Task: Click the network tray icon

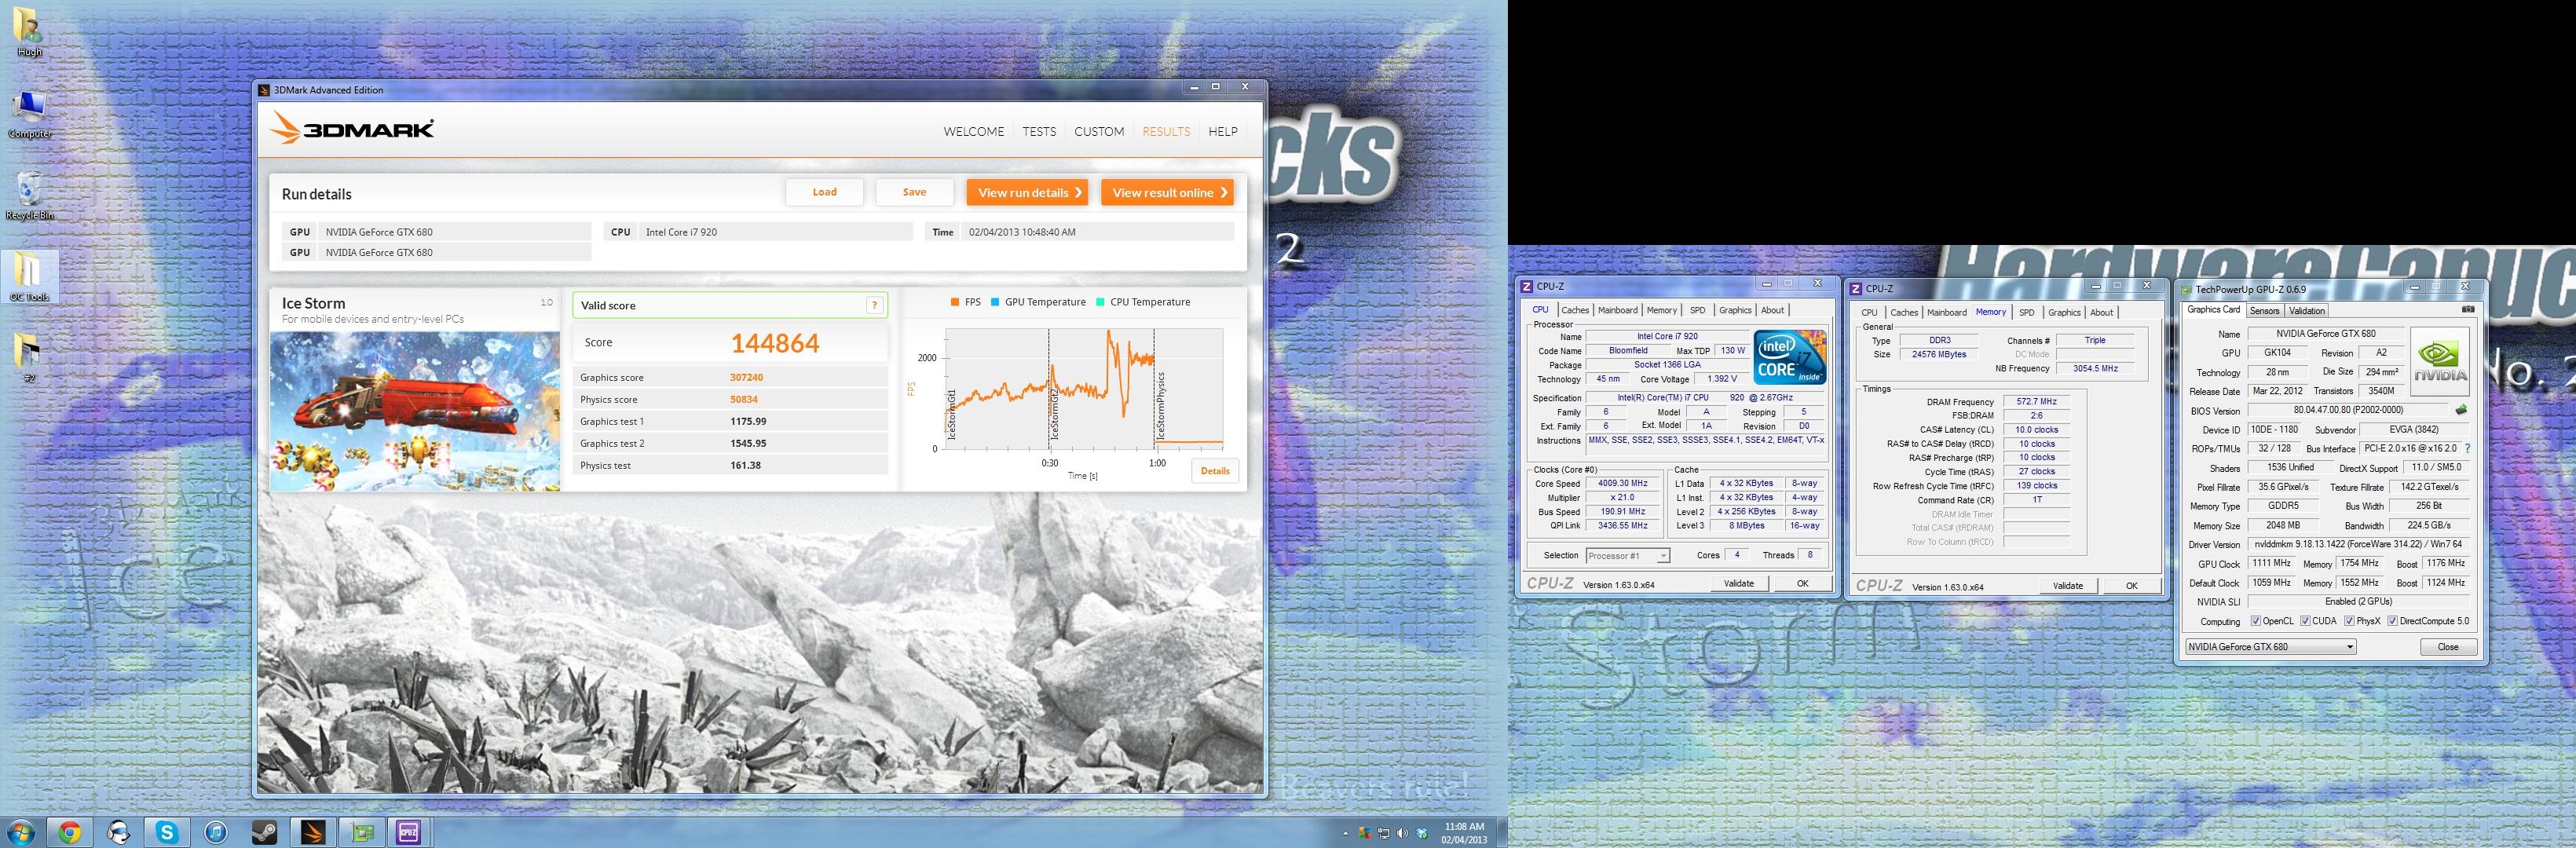Action: [1384, 833]
